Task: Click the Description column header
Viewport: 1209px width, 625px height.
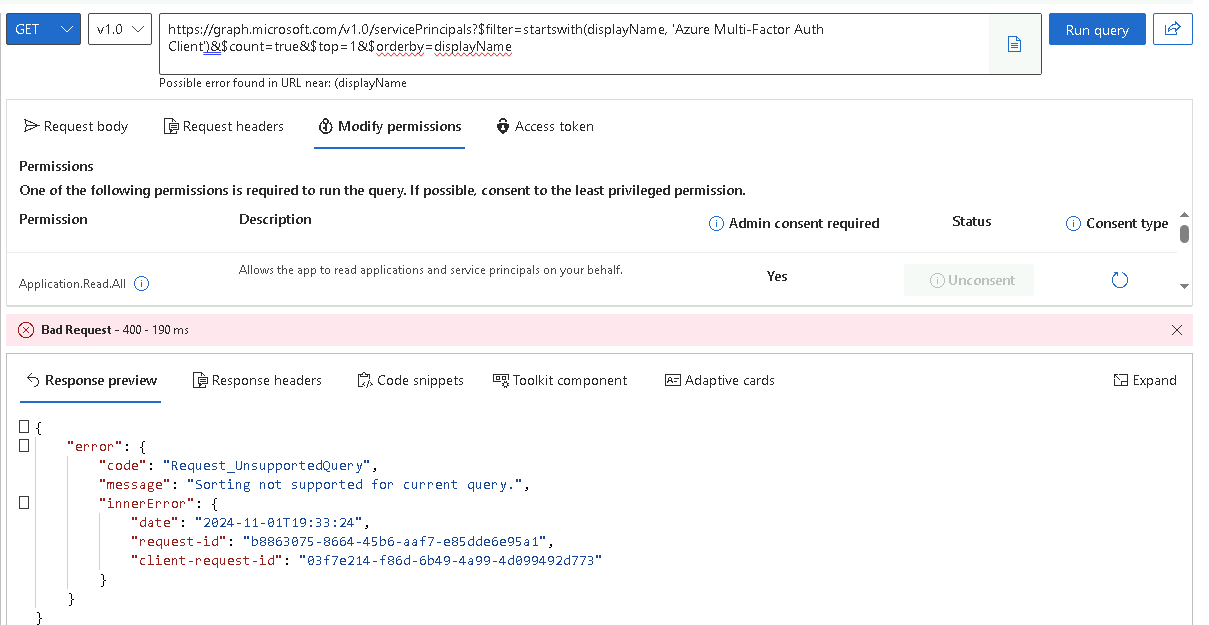Action: 275,219
